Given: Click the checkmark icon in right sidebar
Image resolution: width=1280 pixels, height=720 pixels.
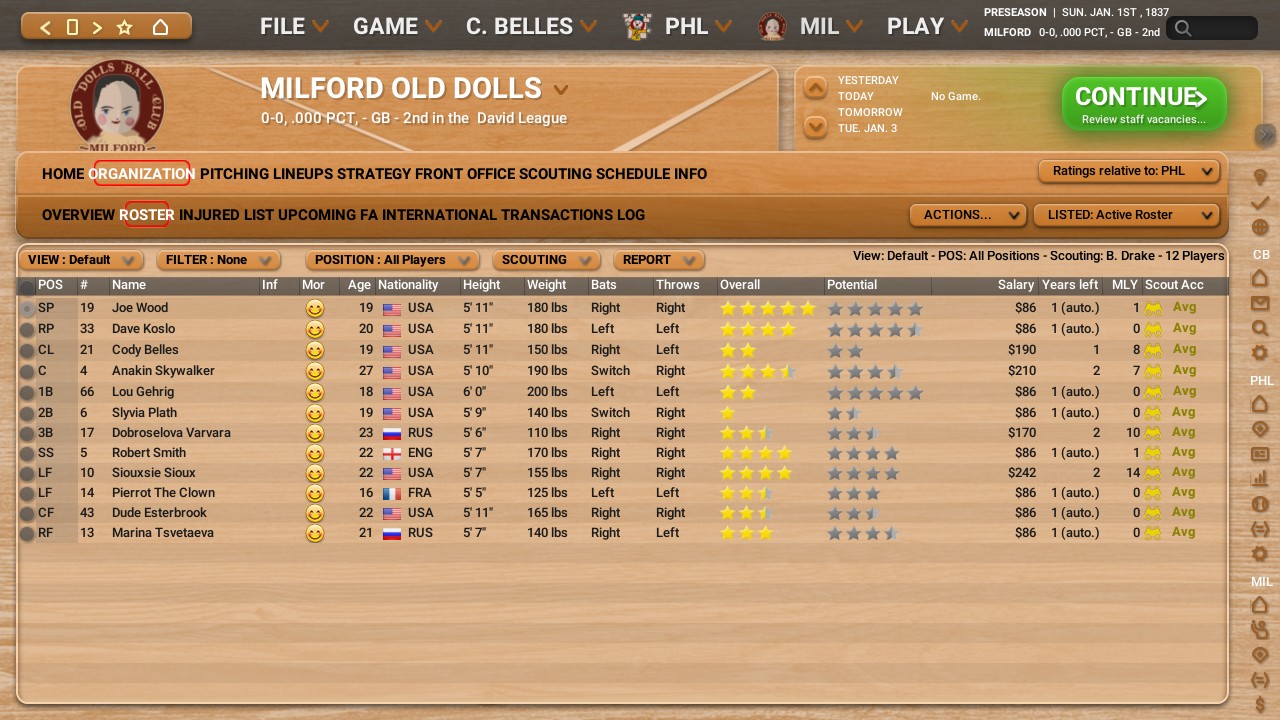Looking at the screenshot, I should tap(1260, 203).
